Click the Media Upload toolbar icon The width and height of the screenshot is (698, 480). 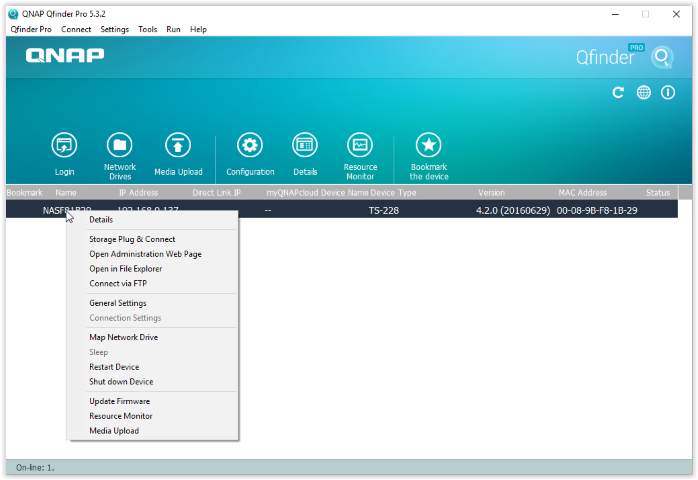(x=178, y=146)
